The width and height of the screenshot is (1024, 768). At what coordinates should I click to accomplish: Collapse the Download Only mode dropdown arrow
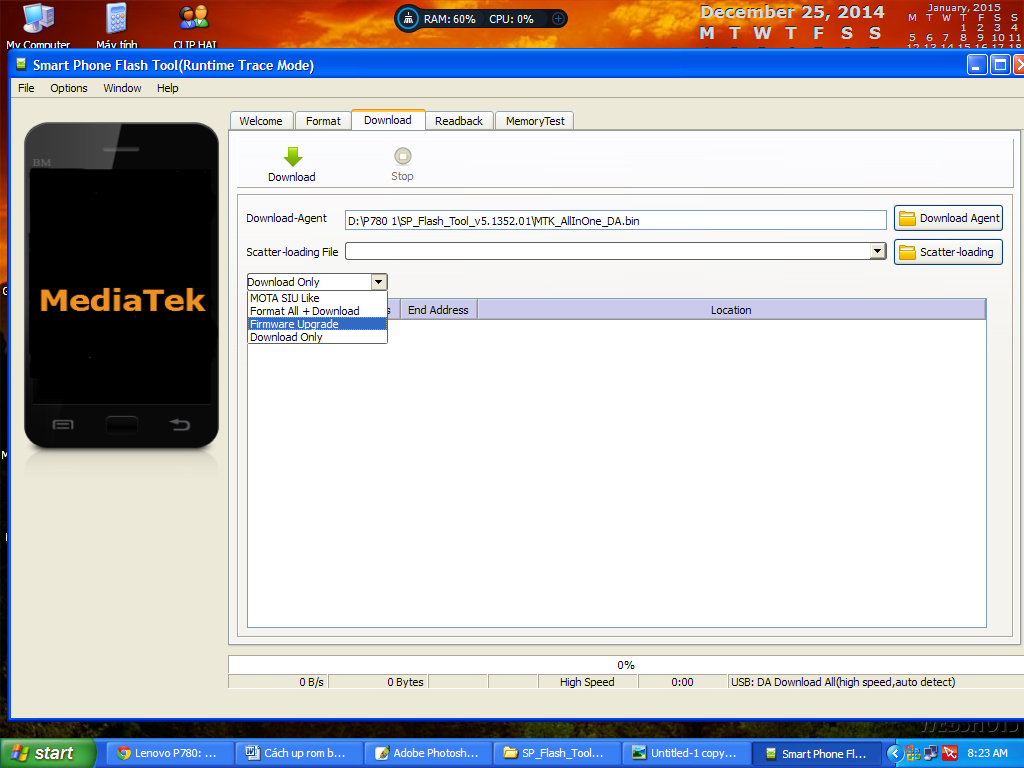(x=379, y=282)
